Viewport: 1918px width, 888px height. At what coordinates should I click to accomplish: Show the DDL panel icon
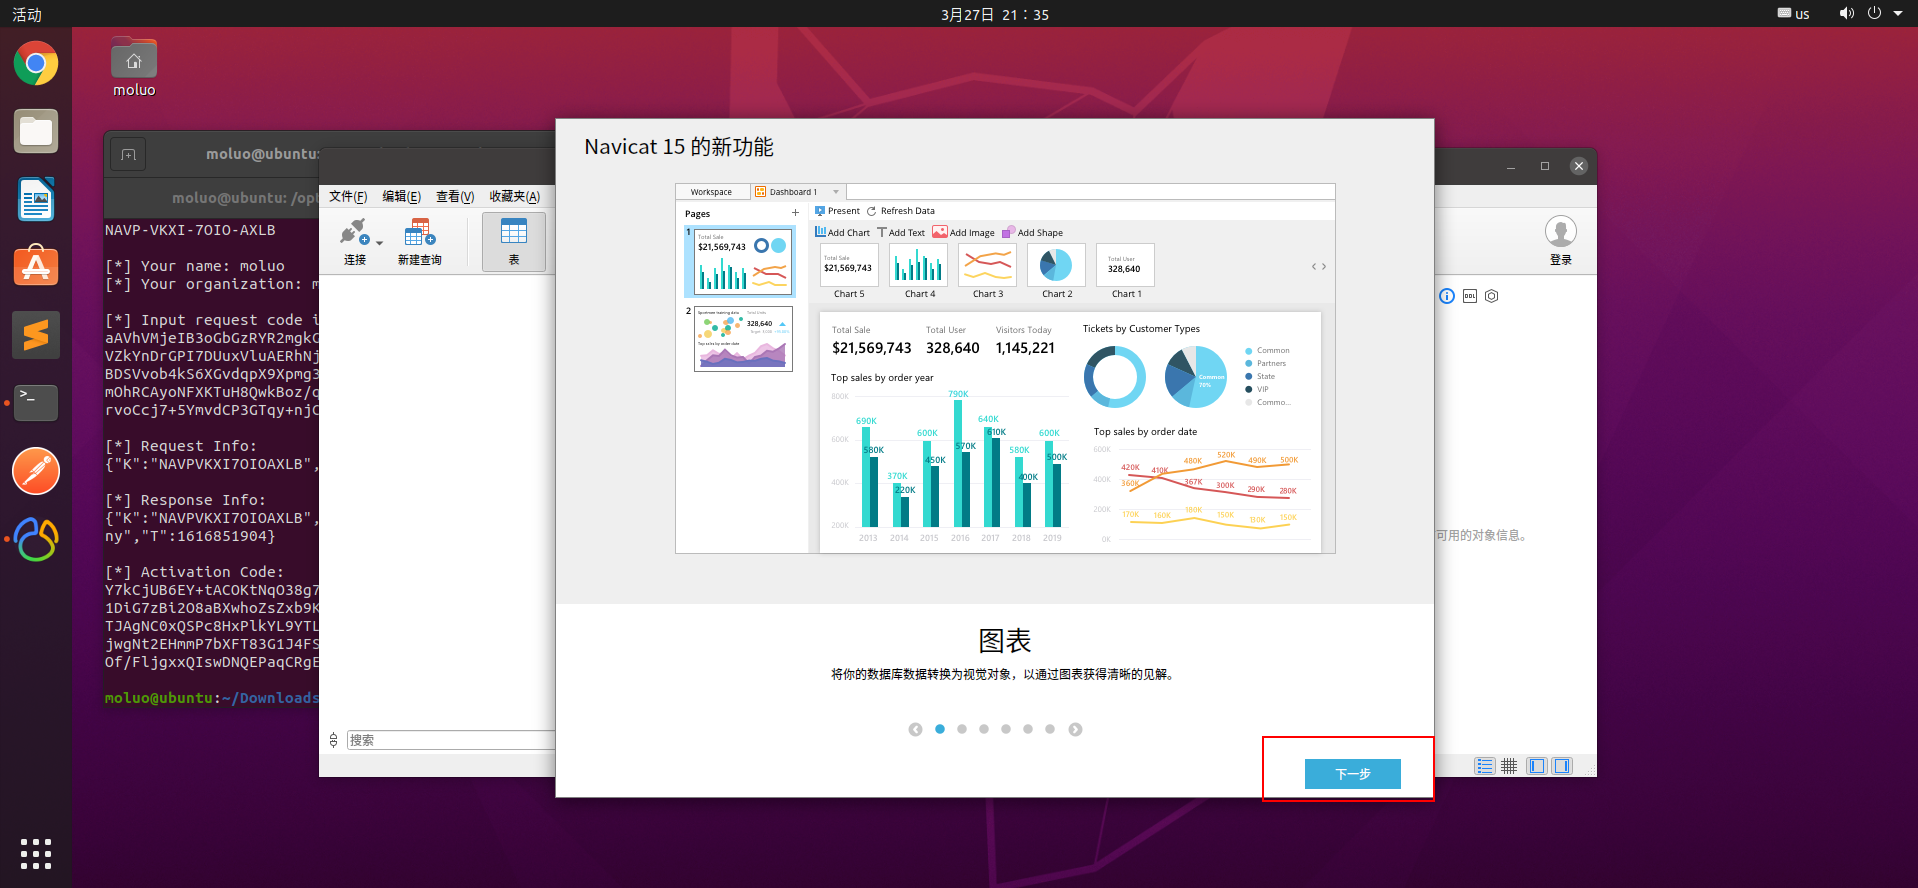click(1470, 296)
